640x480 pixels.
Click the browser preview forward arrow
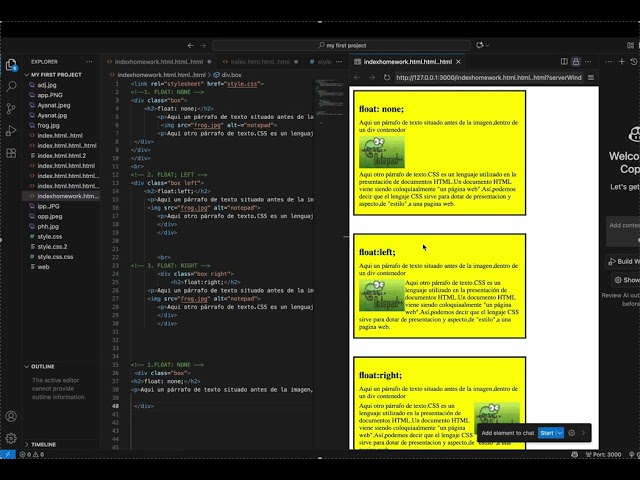point(371,77)
